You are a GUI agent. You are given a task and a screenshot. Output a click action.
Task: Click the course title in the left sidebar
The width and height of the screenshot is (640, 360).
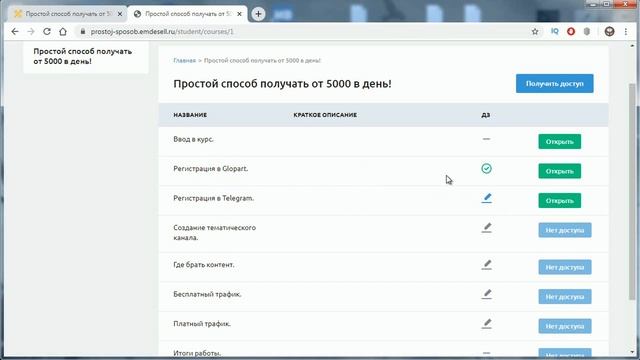point(82,56)
